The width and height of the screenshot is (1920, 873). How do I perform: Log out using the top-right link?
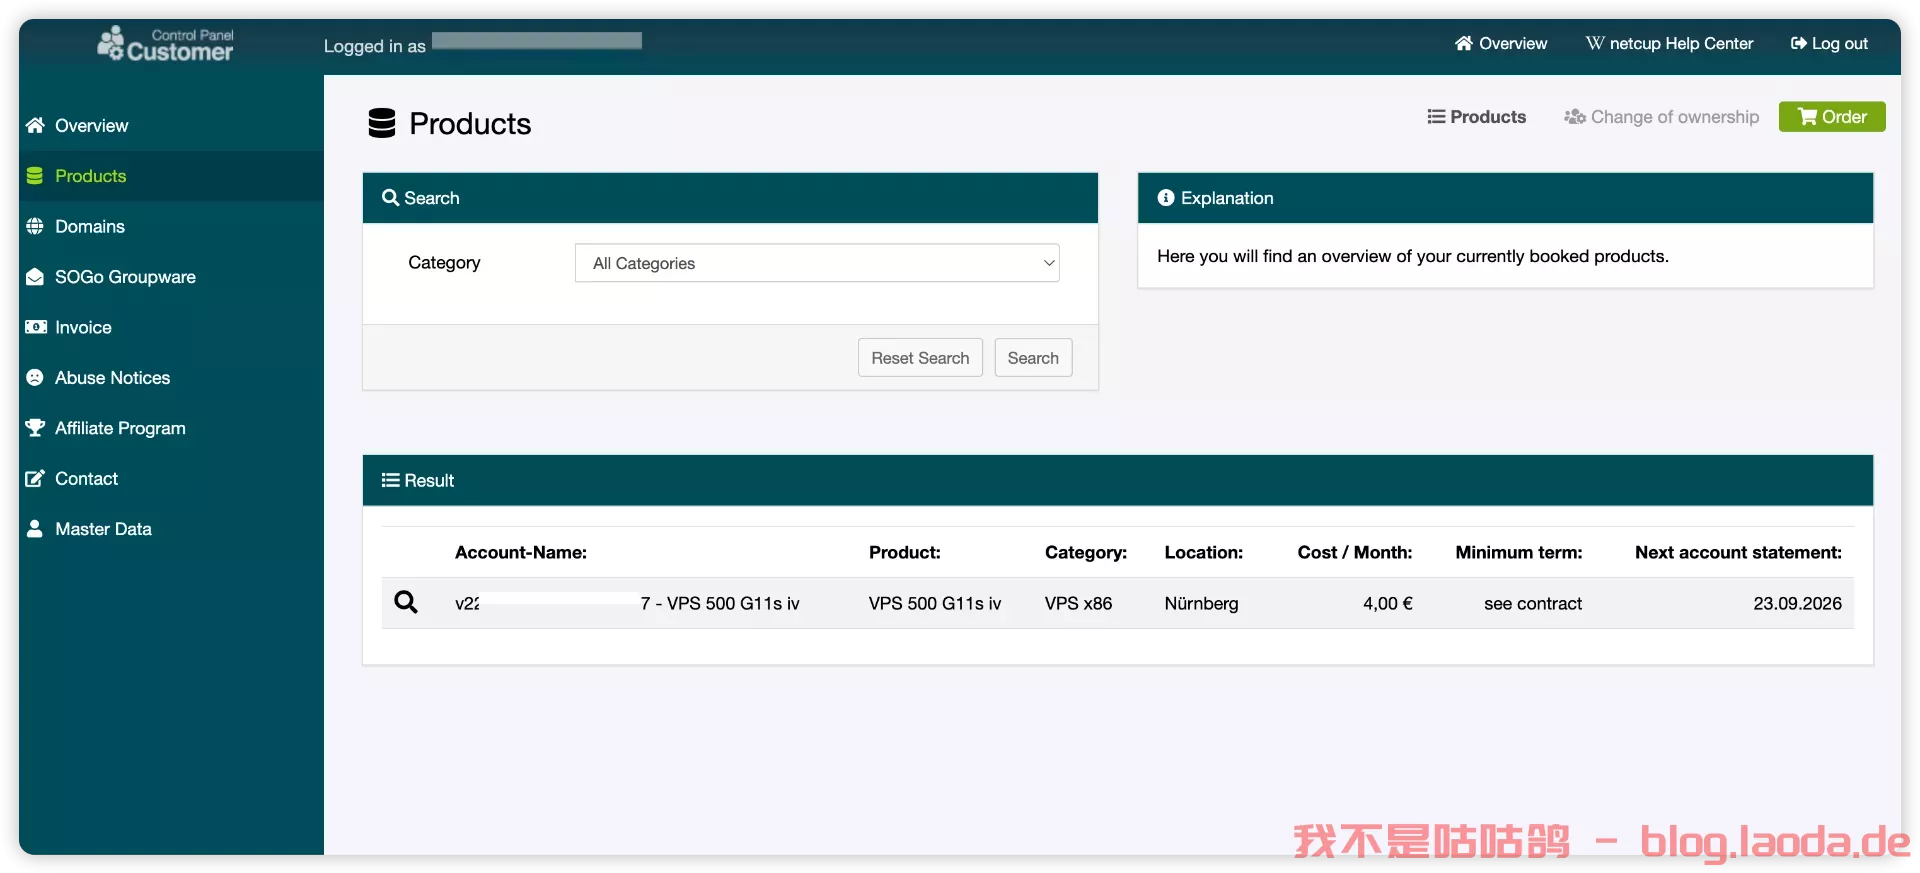pos(1829,44)
